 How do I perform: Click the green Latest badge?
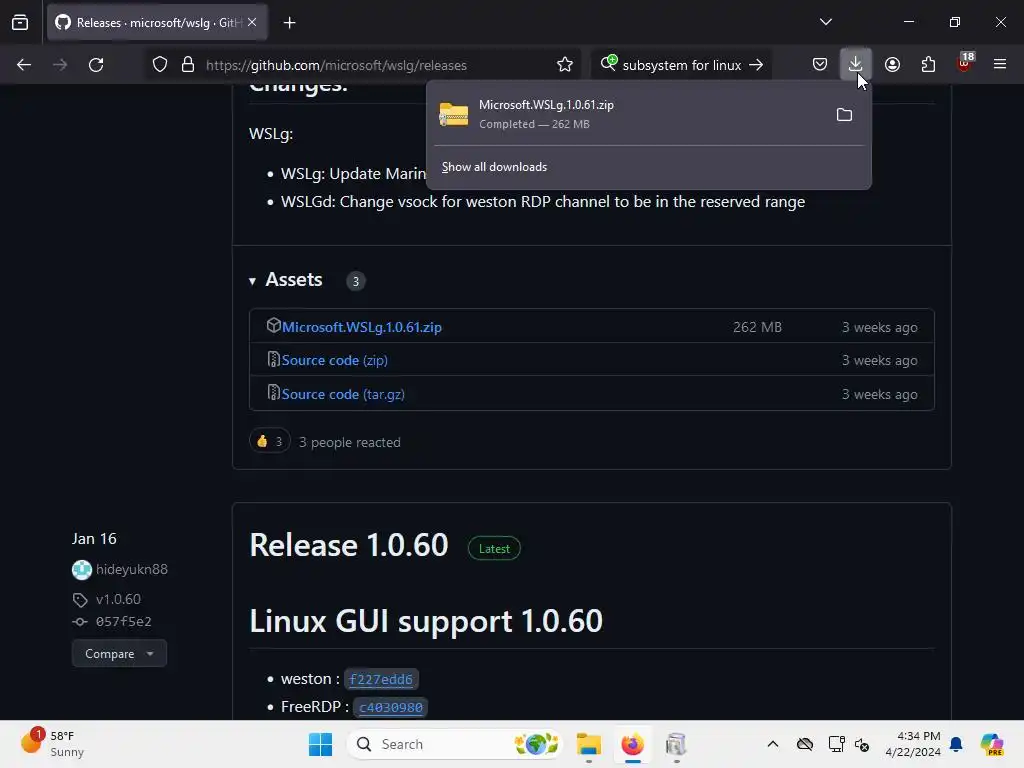tap(494, 549)
